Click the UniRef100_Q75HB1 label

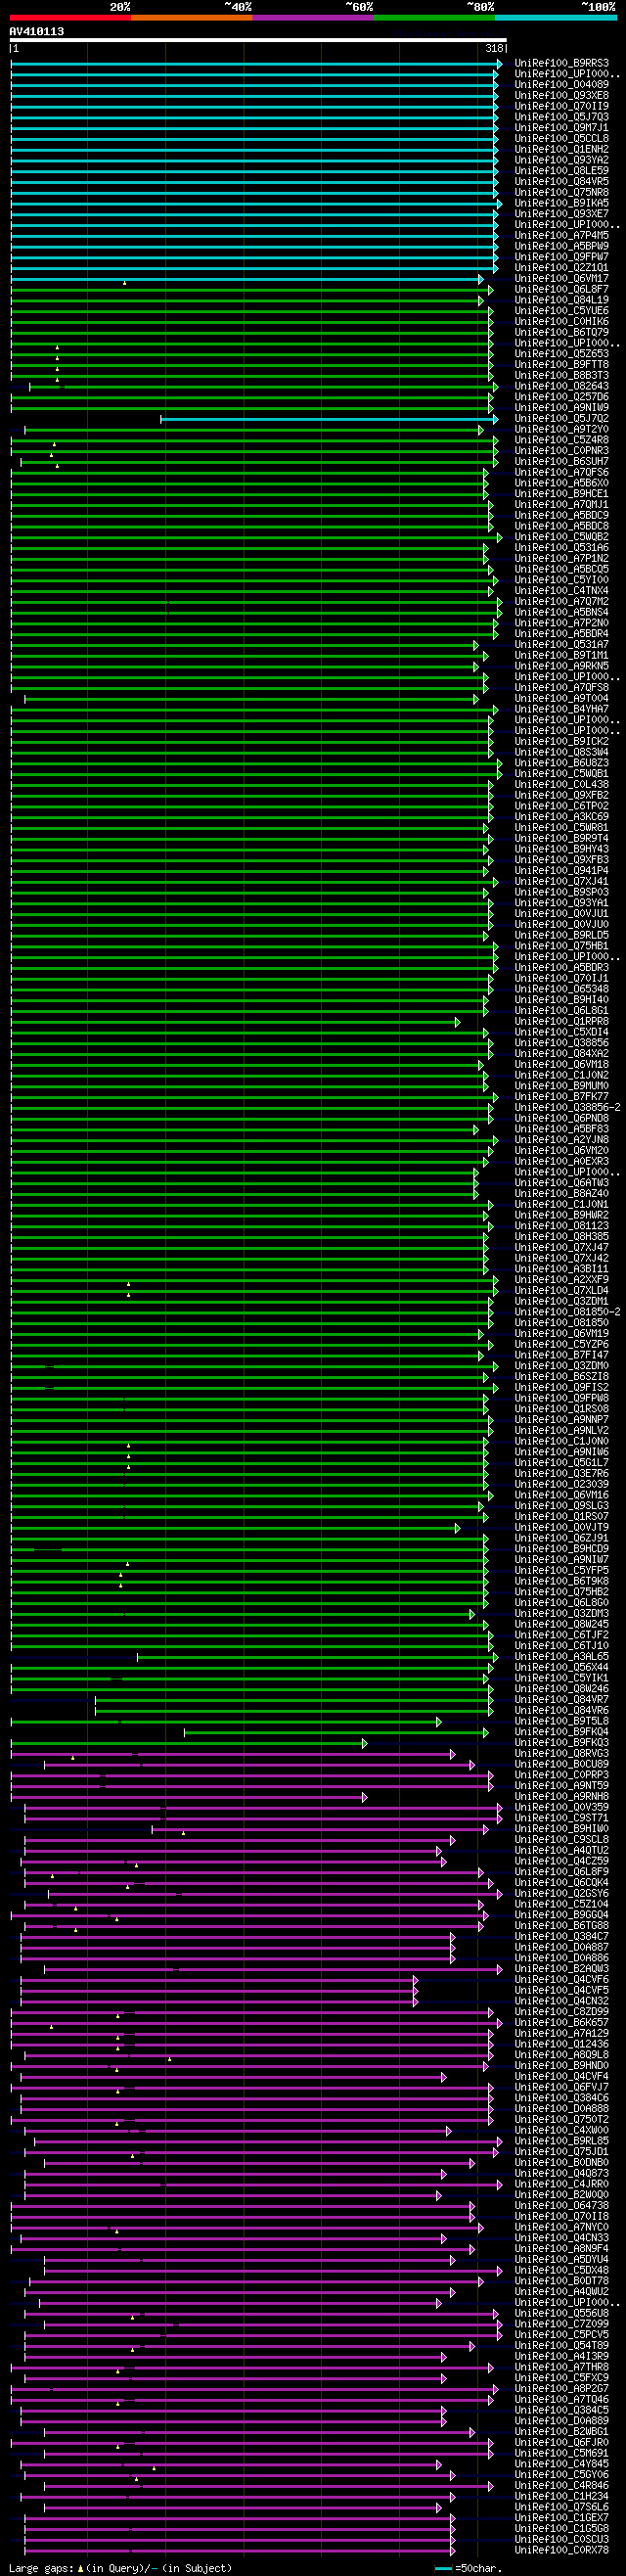561,946
